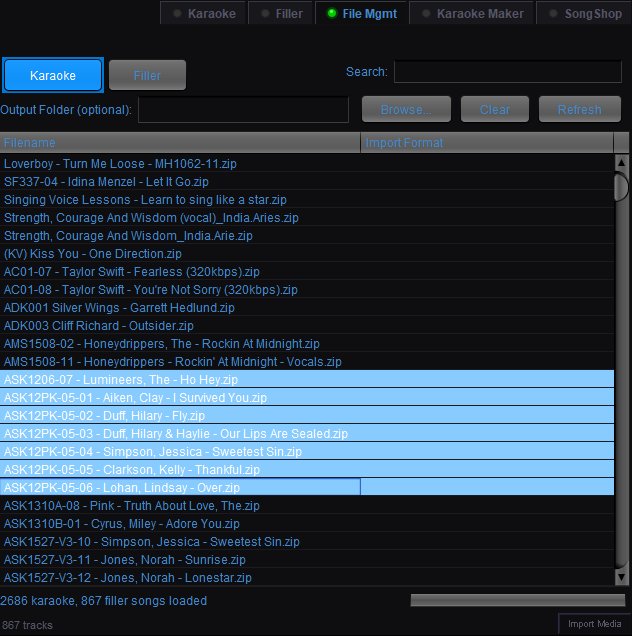This screenshot has height=636, width=632.
Task: Click the scrollbar down arrow
Action: pos(621,577)
